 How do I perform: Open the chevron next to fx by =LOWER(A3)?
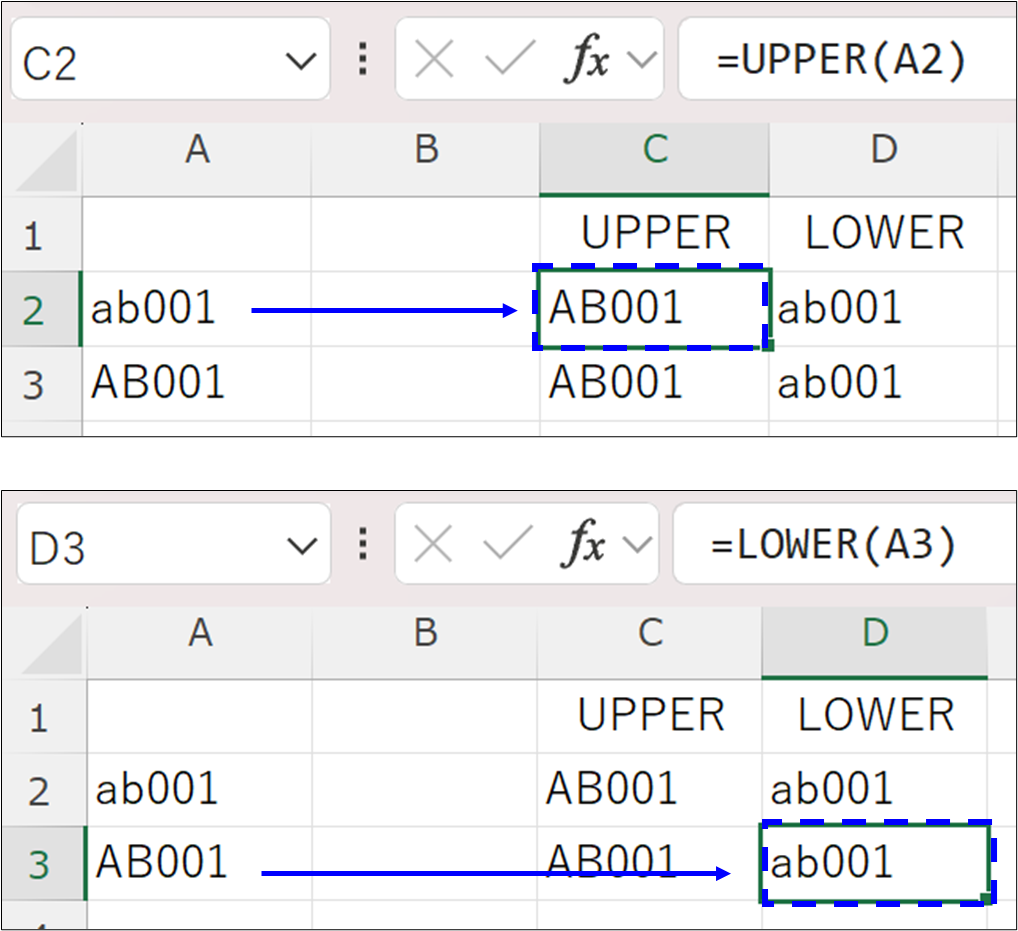coord(636,546)
